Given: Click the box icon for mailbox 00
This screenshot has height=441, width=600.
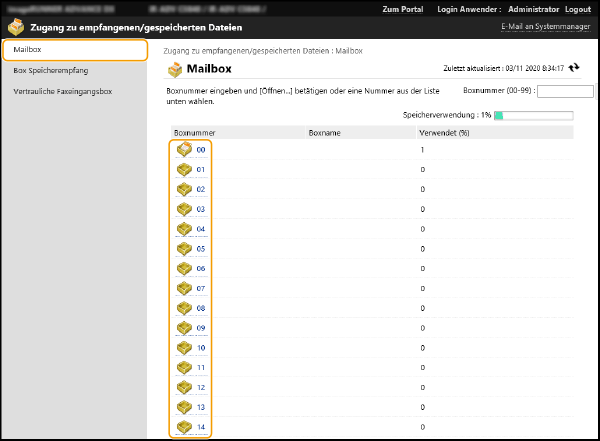Looking at the screenshot, I should tap(184, 149).
